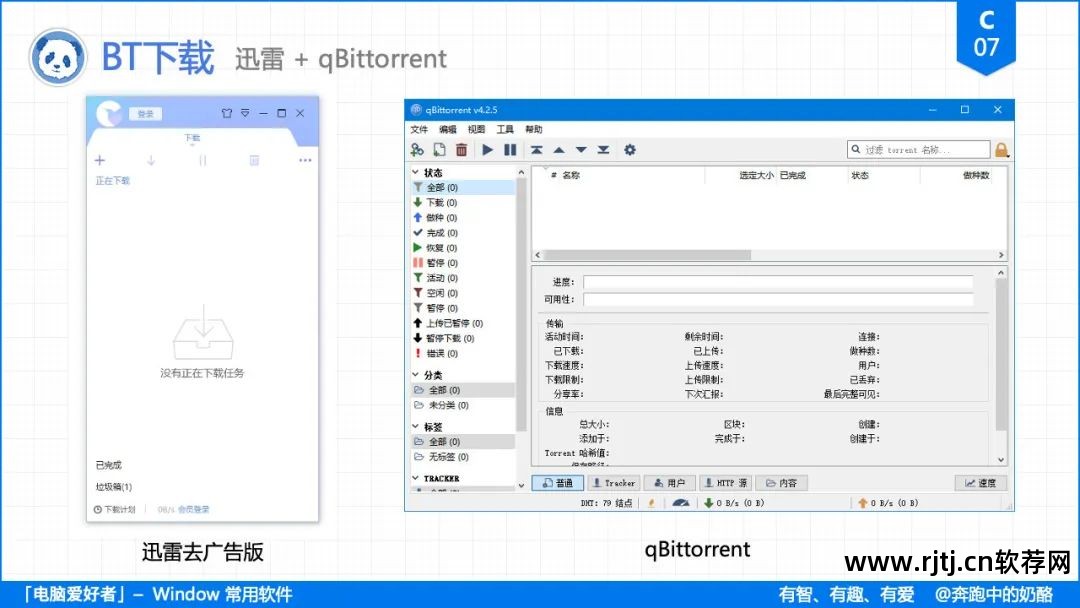Click torrent list horizontal scrollbar

coord(647,255)
